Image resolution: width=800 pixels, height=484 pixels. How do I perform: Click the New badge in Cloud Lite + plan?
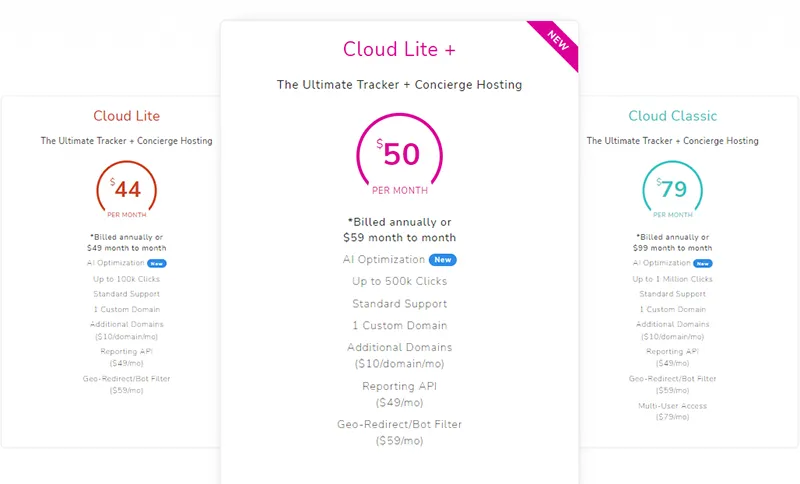coord(444,260)
